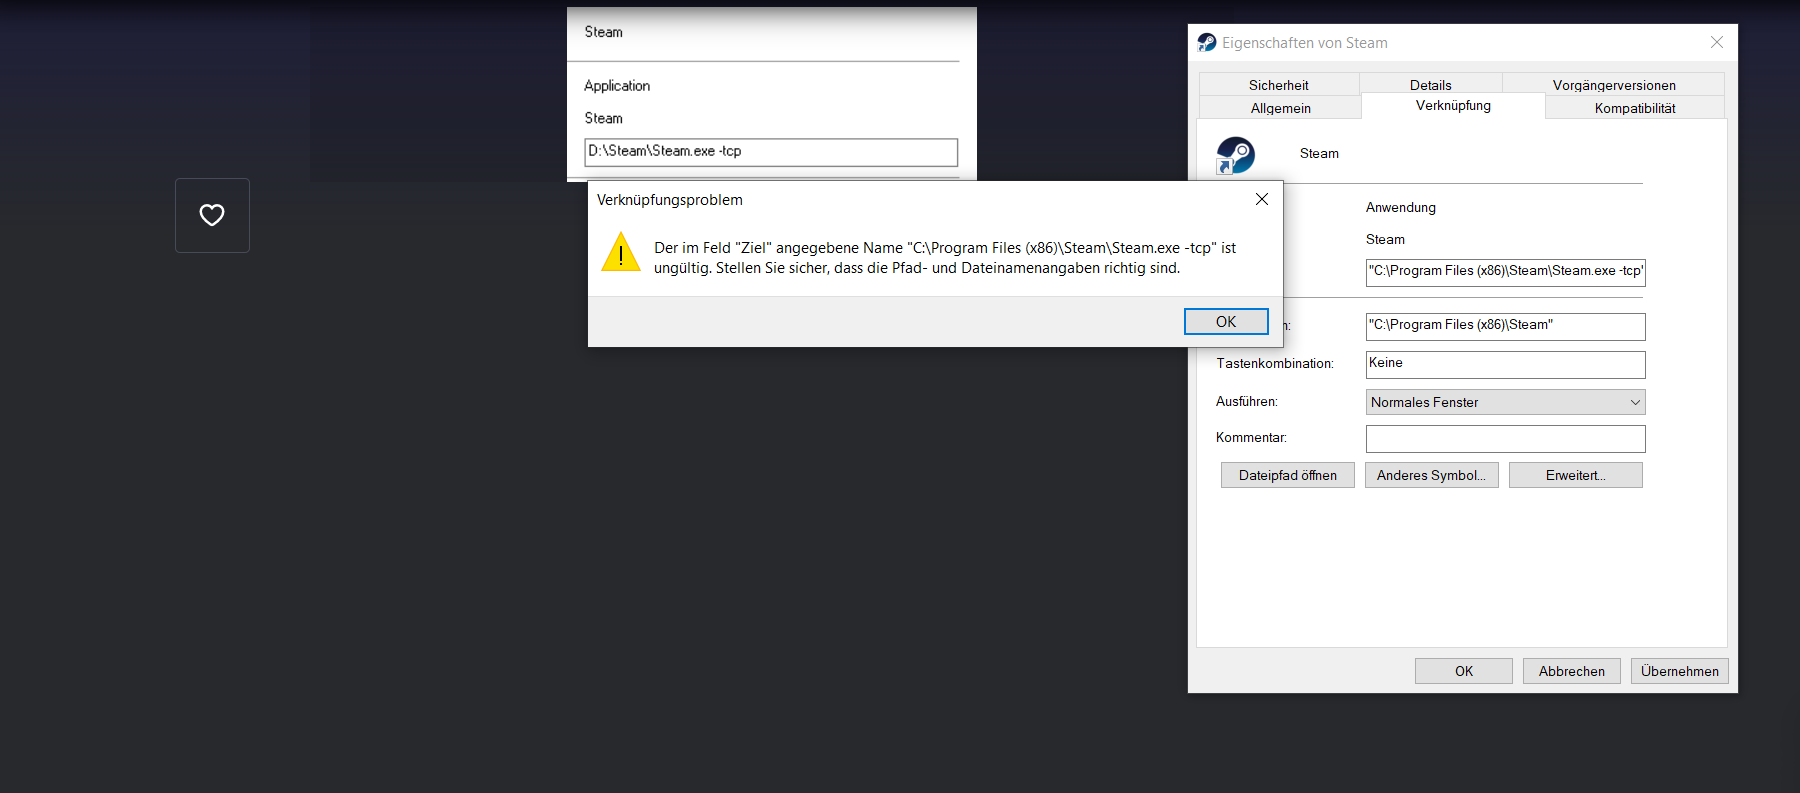Click the Steam name next to the shortcut icon
Viewport: 1800px width, 793px height.
1319,153
